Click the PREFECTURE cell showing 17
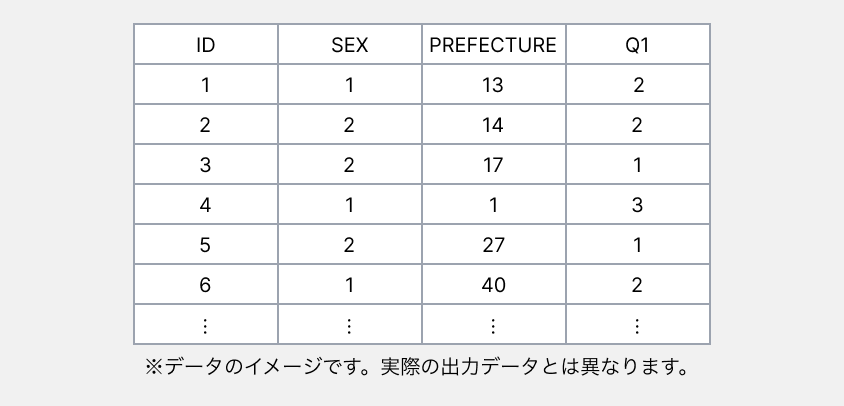This screenshot has width=844, height=406. click(493, 165)
